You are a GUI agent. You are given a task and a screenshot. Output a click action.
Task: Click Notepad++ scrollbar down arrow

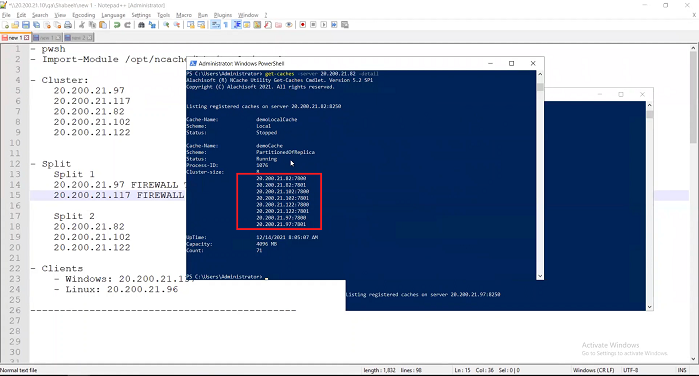point(694,359)
